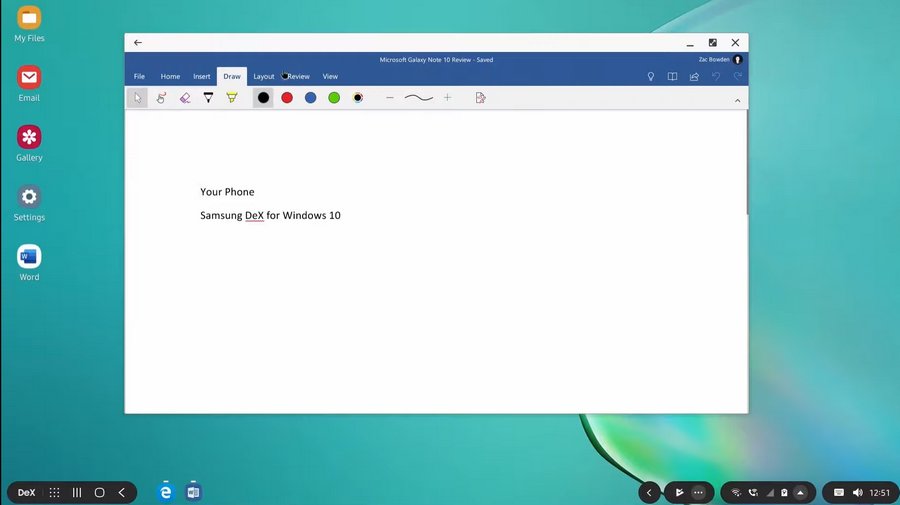Screen dimensions: 900x505
Task: Open the apps grid on taskbar
Action: tap(54, 492)
